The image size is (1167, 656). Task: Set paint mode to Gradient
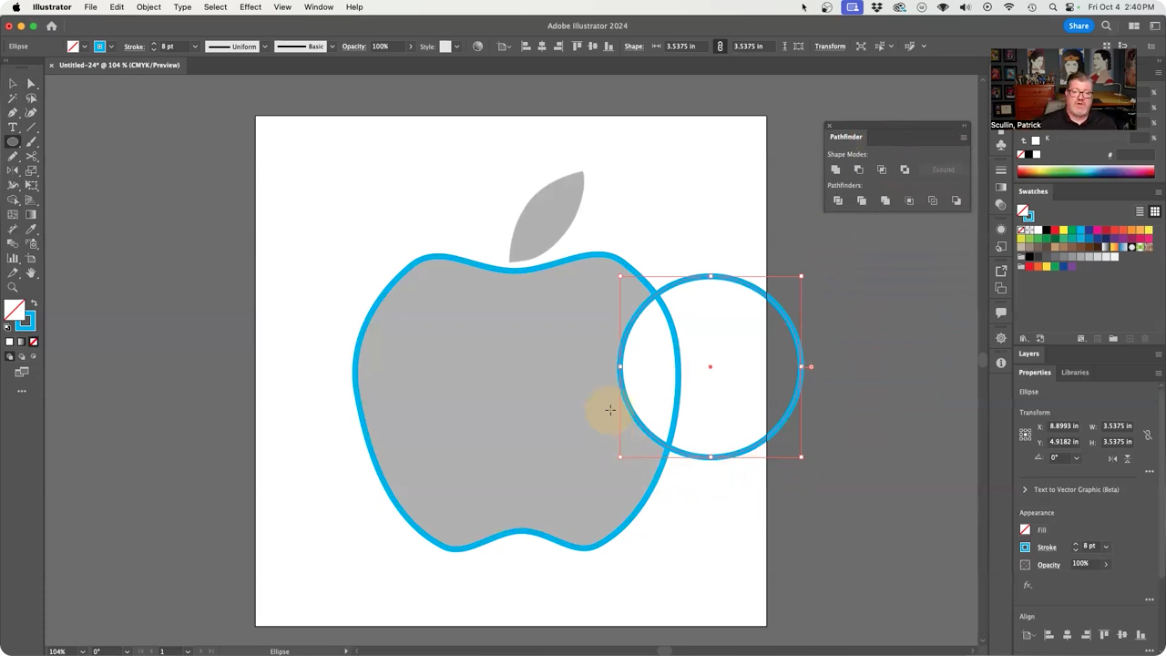point(22,342)
